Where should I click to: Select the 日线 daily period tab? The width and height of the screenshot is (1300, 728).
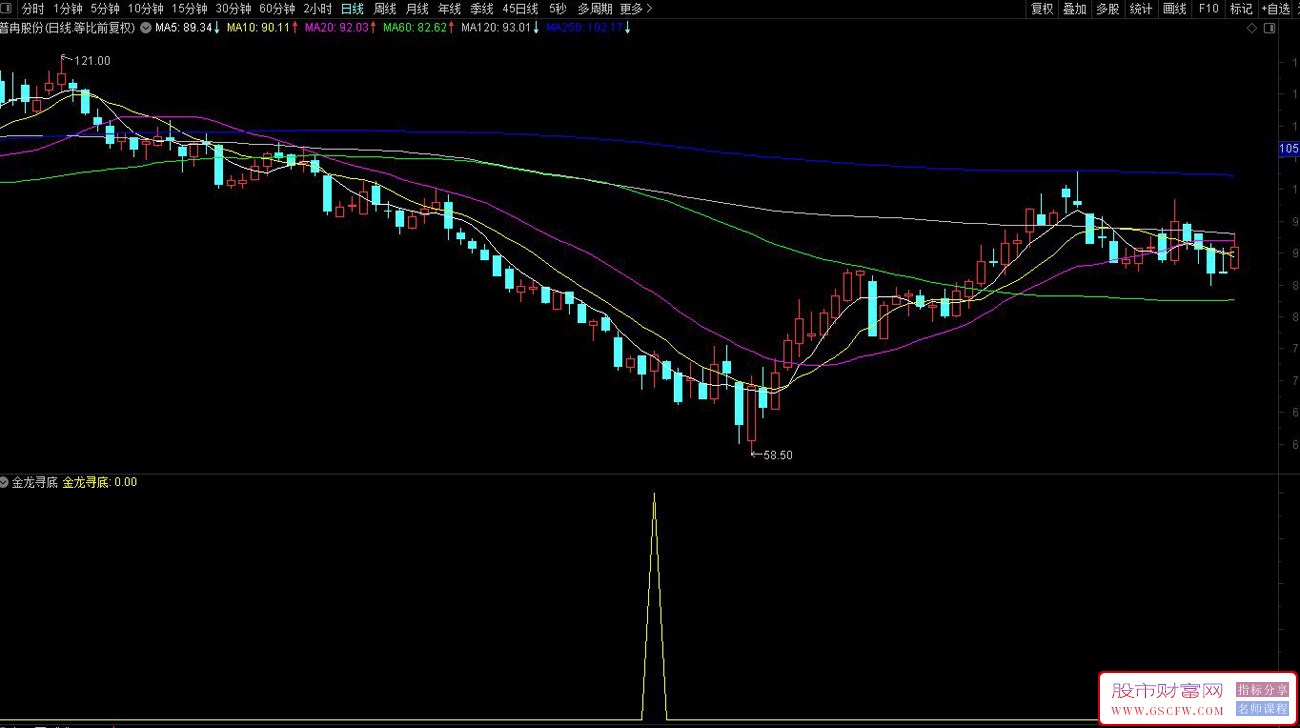click(x=352, y=8)
